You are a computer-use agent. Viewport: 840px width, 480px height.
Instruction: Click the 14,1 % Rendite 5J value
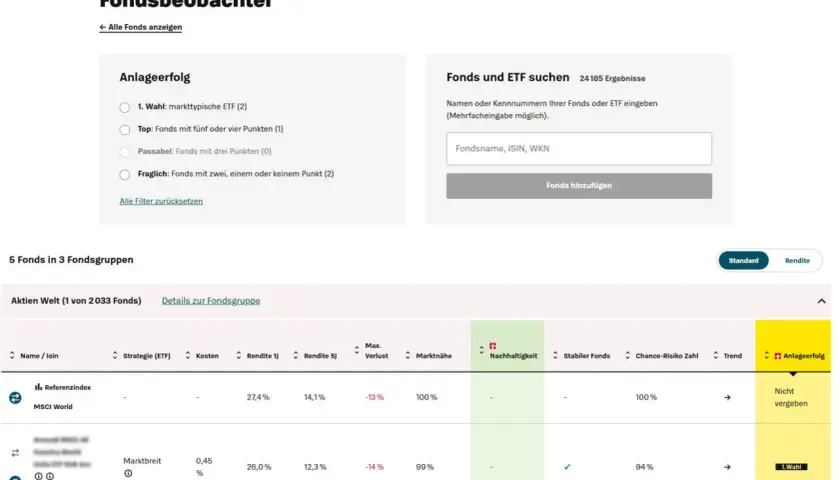click(314, 397)
